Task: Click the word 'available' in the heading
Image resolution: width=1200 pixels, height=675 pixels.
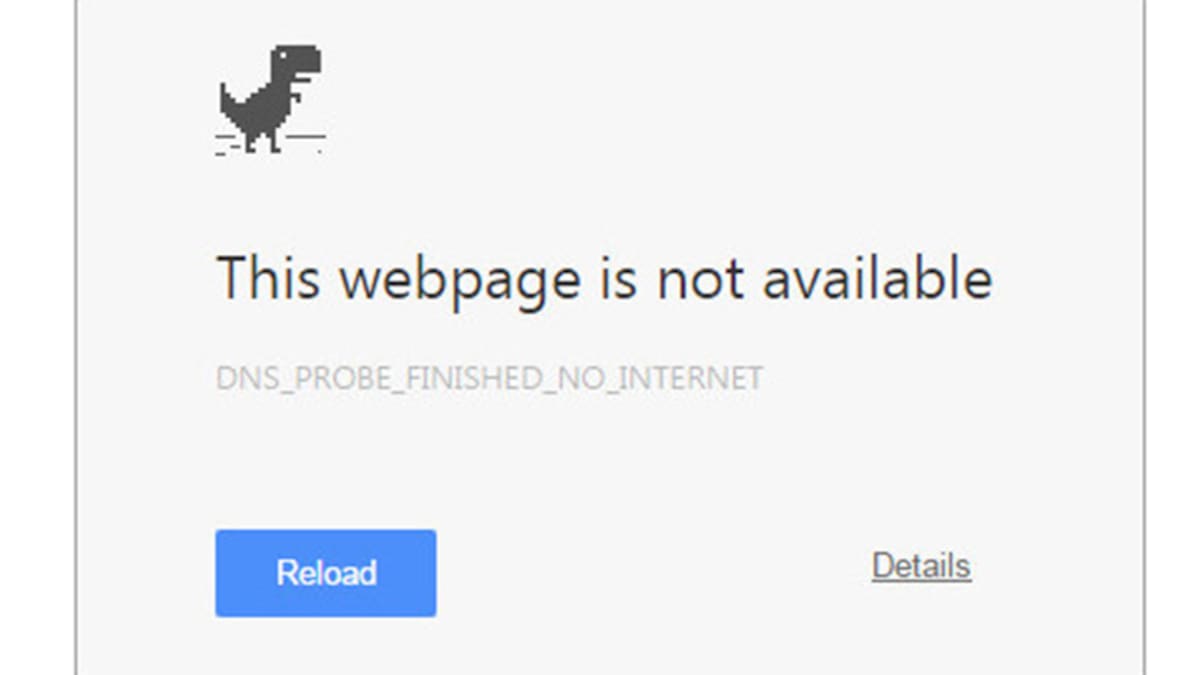Action: [878, 276]
